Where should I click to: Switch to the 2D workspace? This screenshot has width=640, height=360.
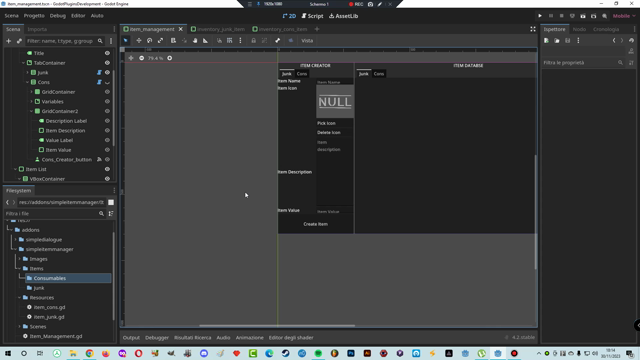(289, 16)
